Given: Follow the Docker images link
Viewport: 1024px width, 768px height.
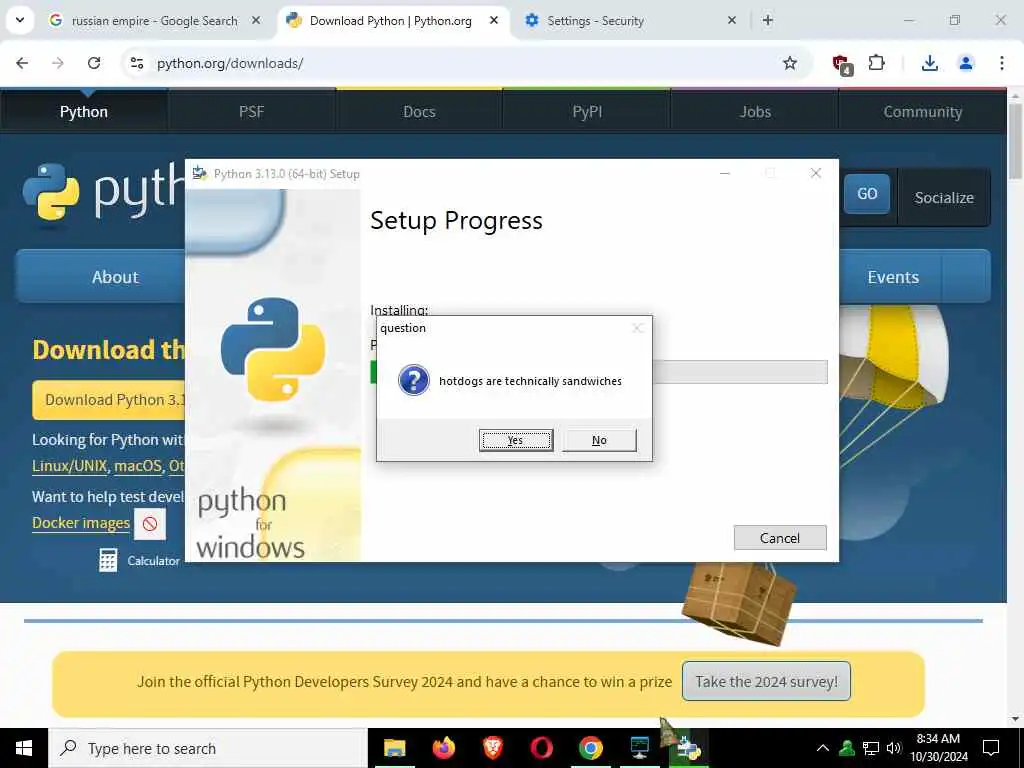Looking at the screenshot, I should click(x=81, y=523).
